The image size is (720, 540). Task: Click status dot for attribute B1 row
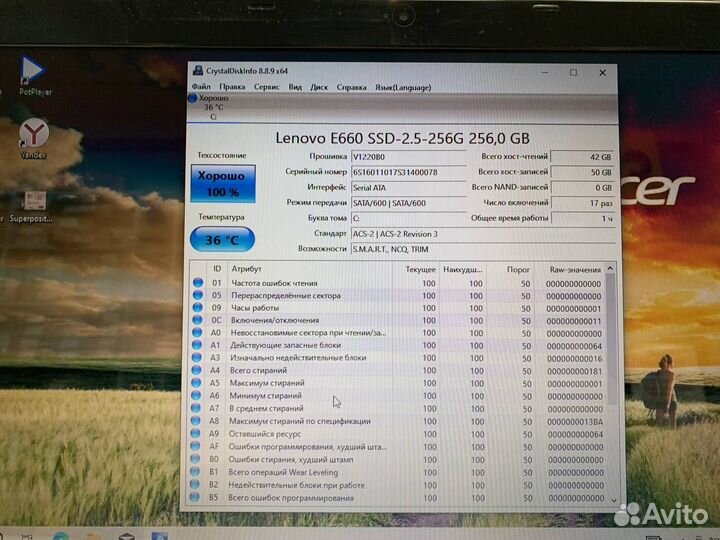point(195,472)
